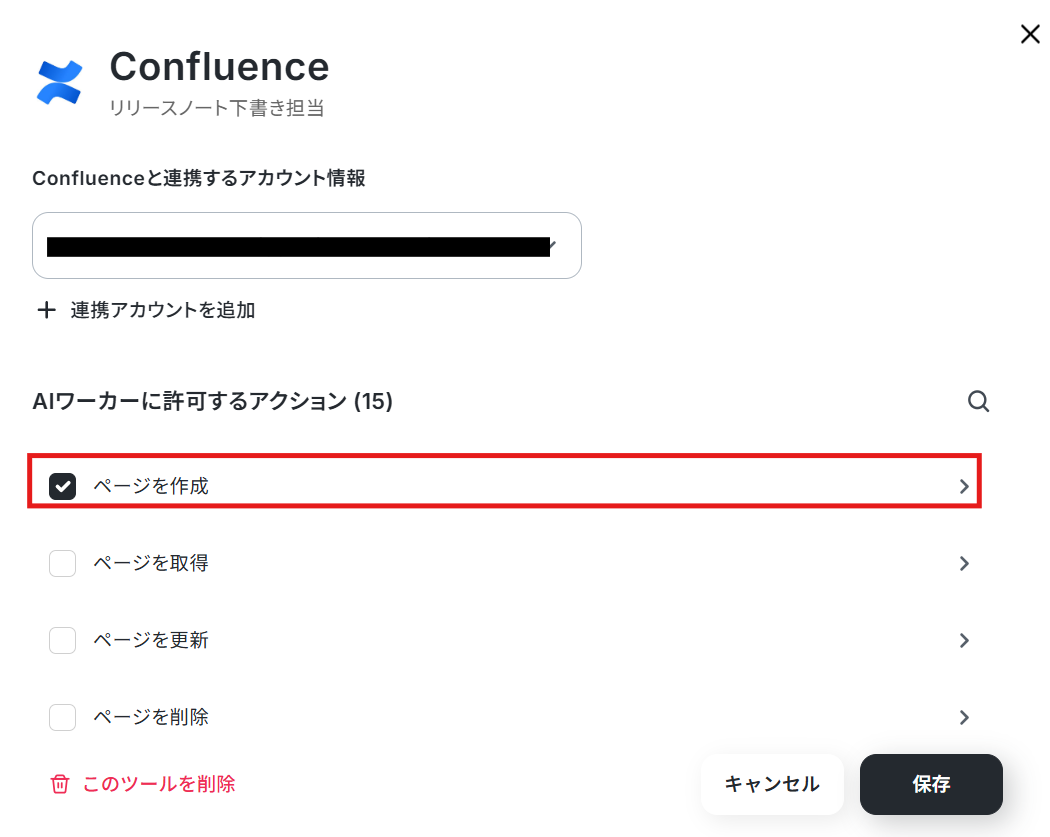The width and height of the screenshot is (1050, 837).
Task: Expand the ページを削除 arrow
Action: click(964, 717)
